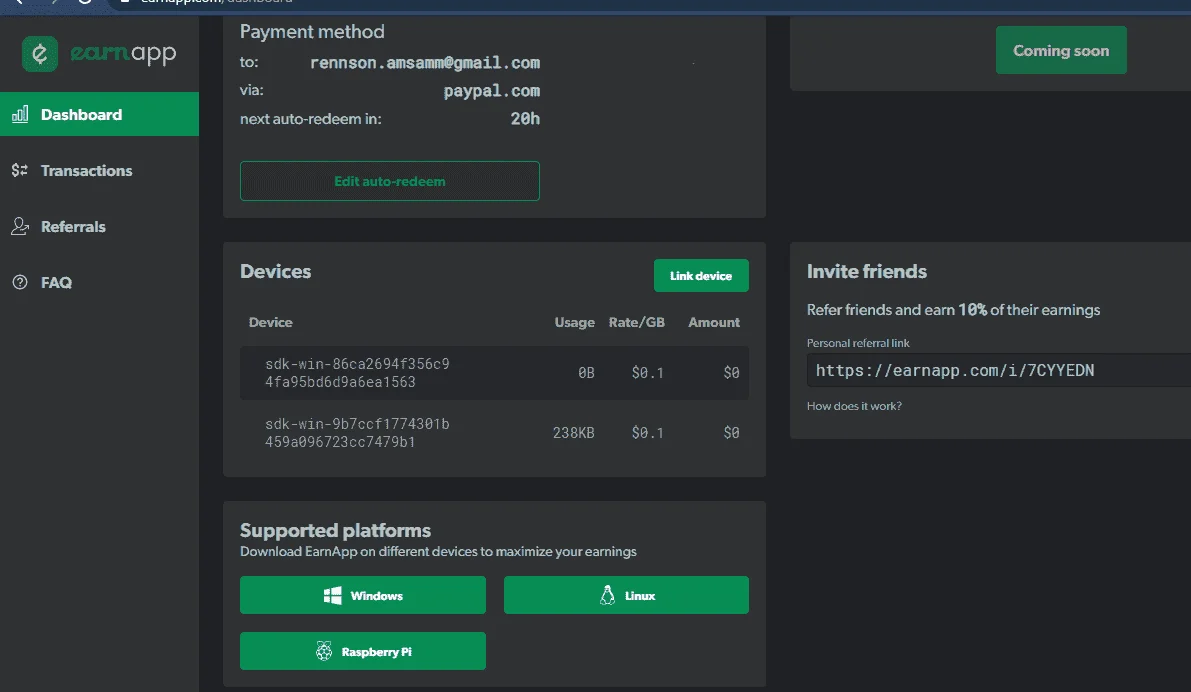Click the Edit auto-redeem button
The height and width of the screenshot is (692, 1191).
coord(390,181)
